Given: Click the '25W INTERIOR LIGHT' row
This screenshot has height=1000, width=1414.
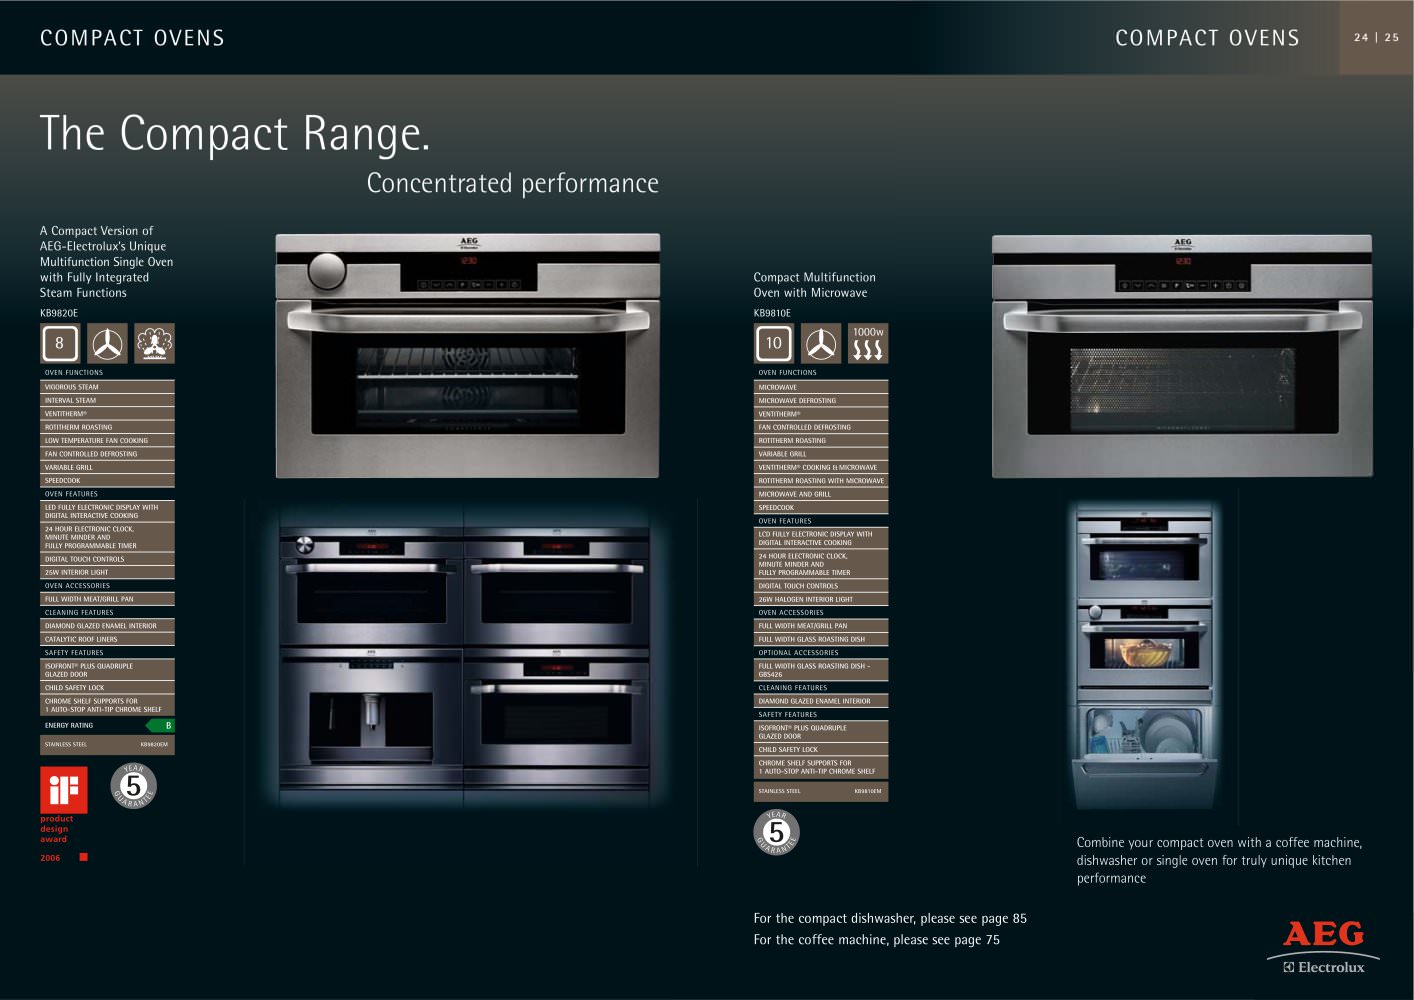Looking at the screenshot, I should click(107, 573).
